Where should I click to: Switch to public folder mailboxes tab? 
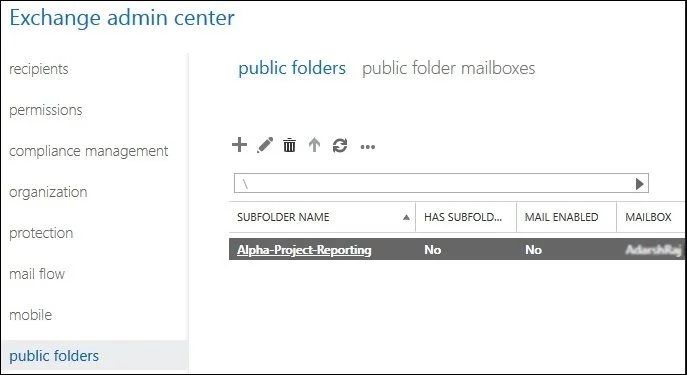448,68
